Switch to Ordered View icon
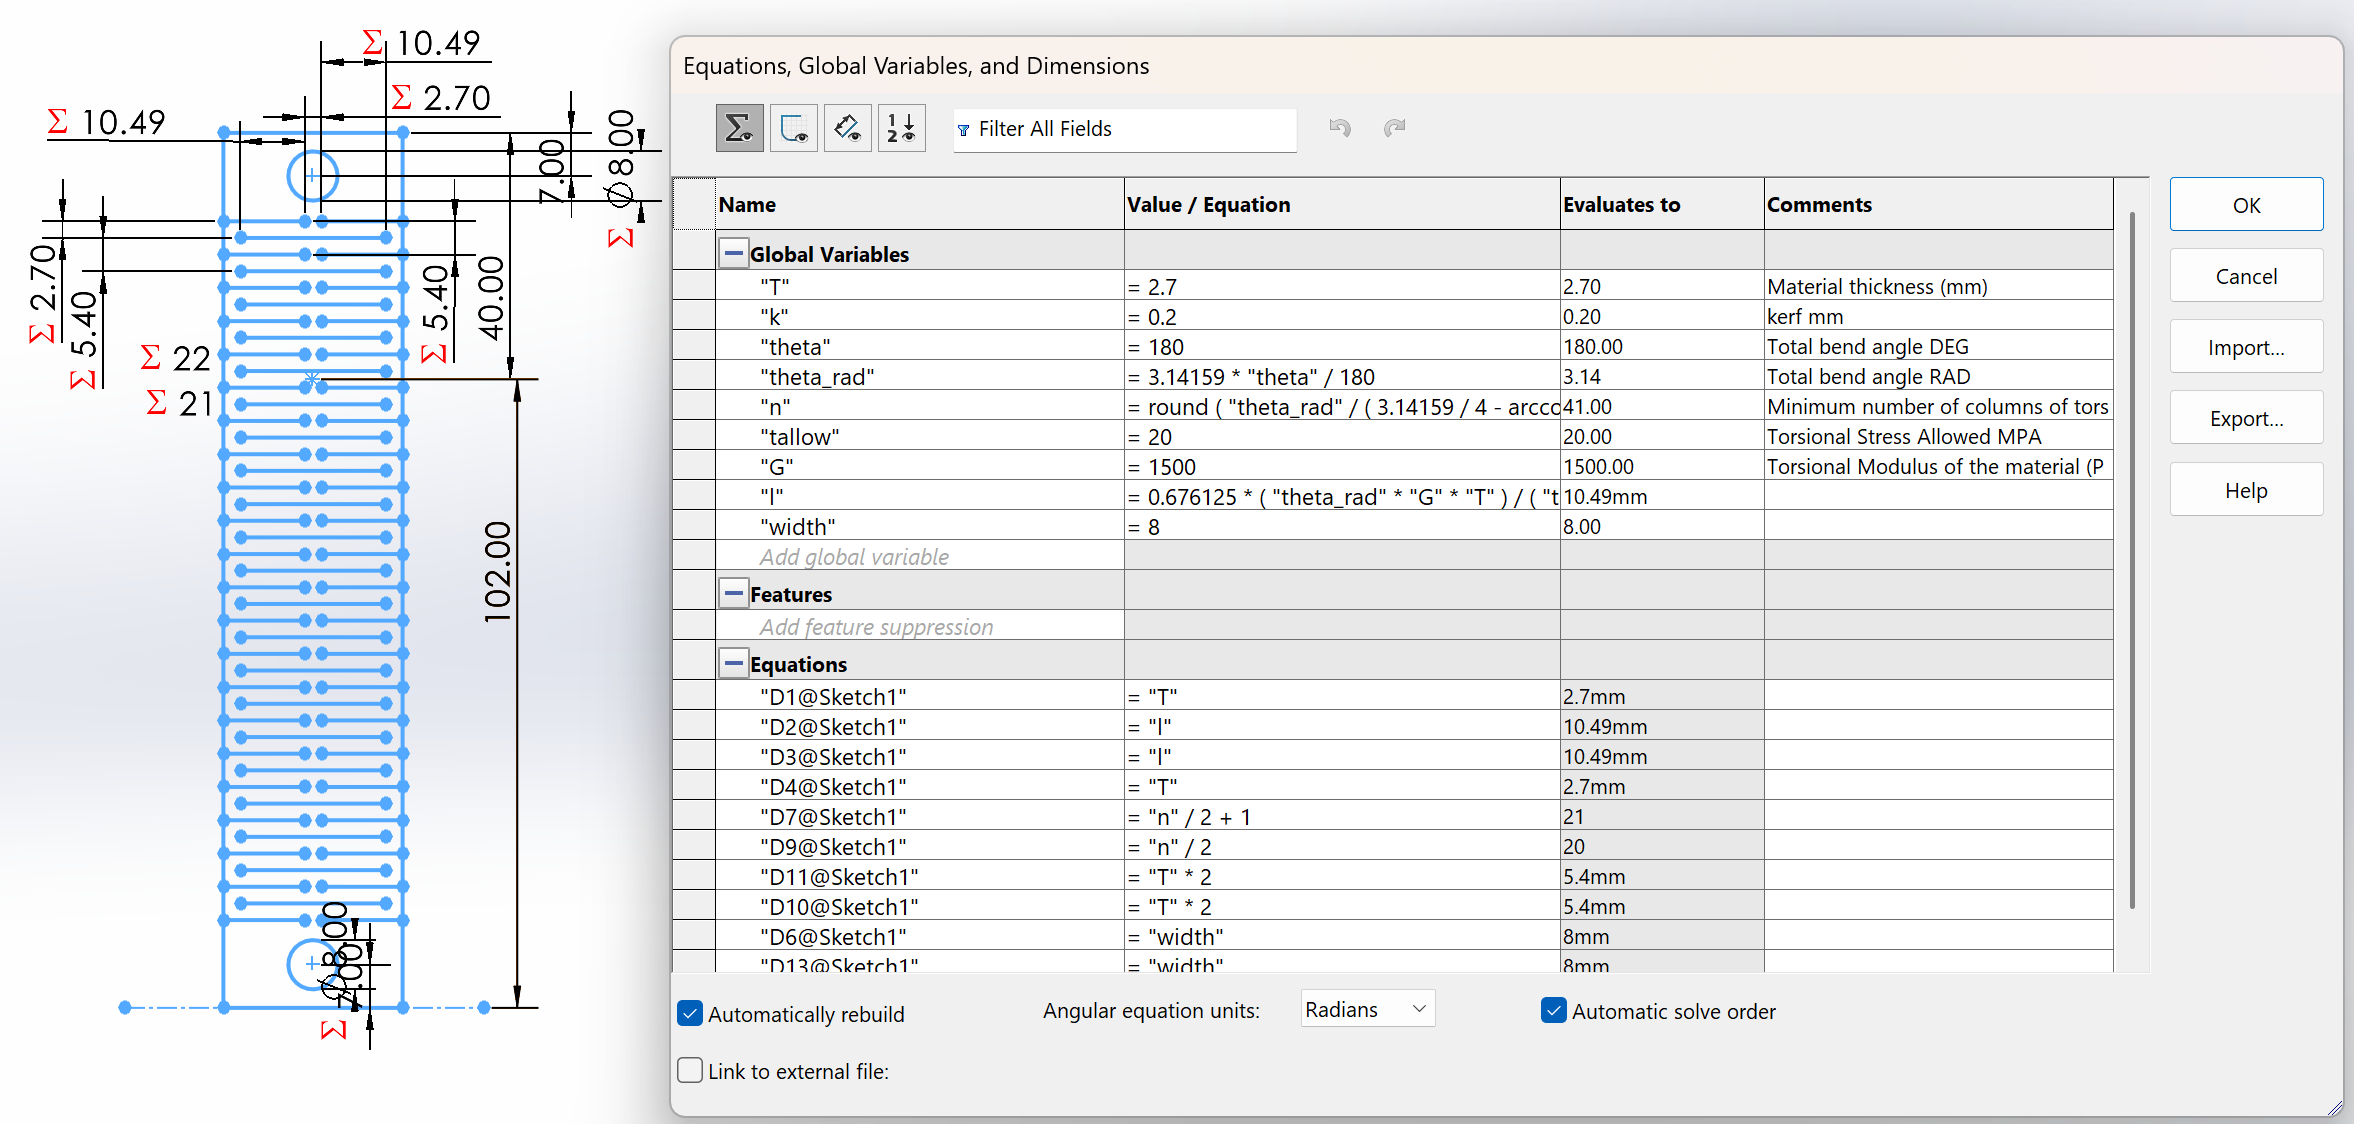 [901, 128]
